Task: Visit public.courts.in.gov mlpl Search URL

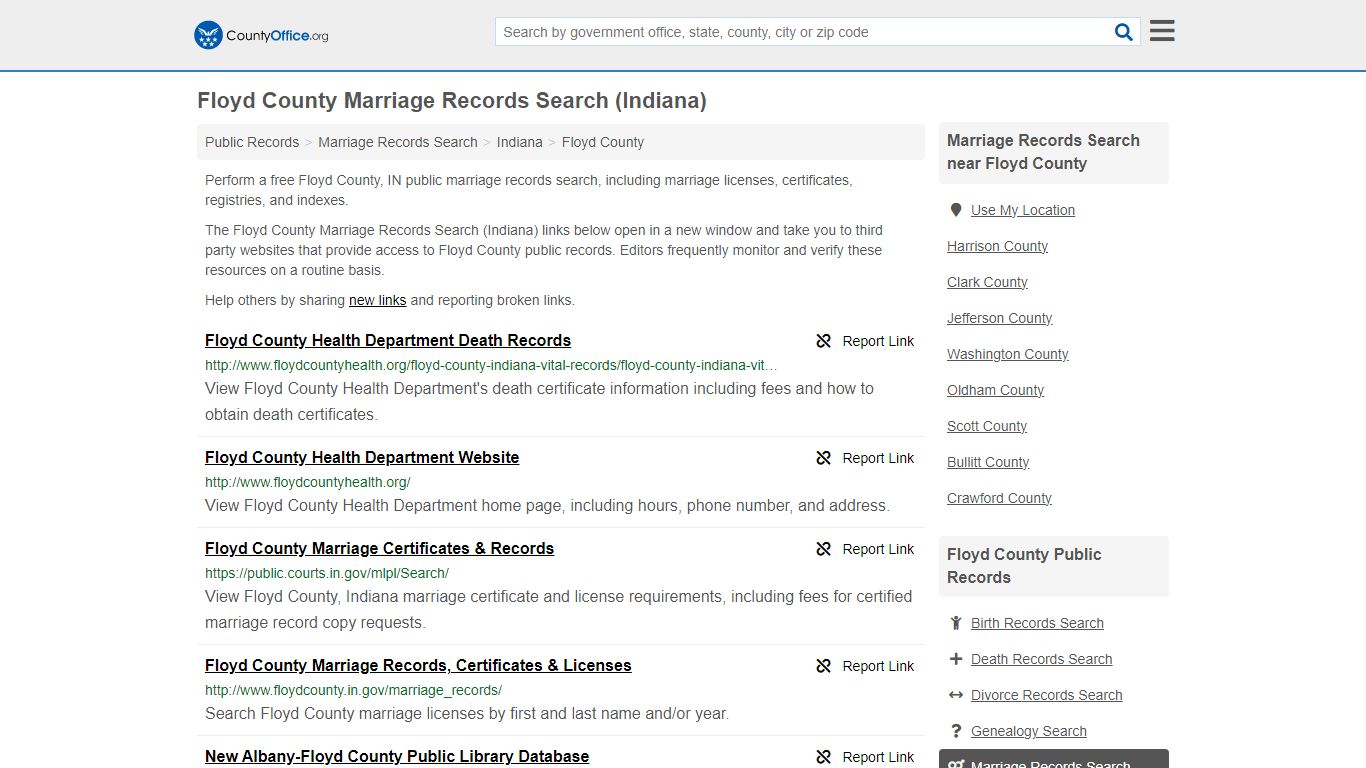Action: tap(327, 573)
